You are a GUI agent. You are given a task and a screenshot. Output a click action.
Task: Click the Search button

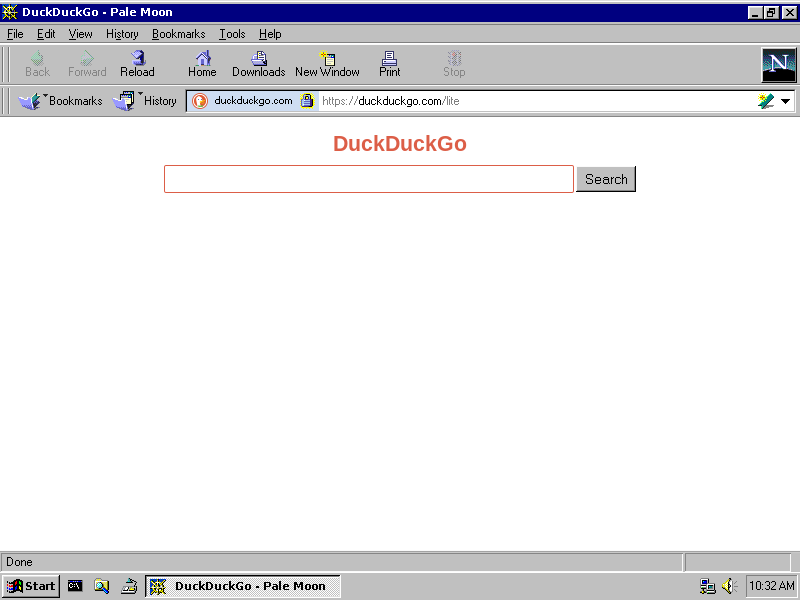(x=606, y=179)
